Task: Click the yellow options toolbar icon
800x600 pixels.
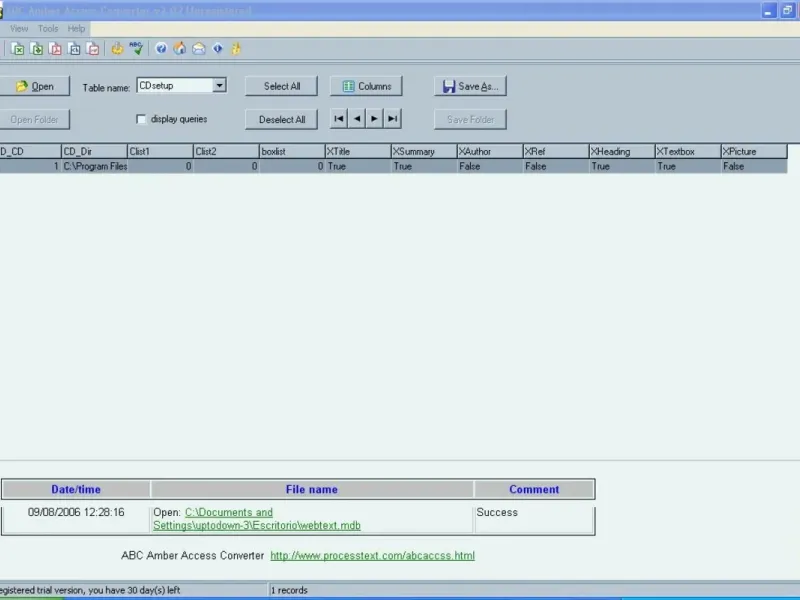Action: pos(117,48)
